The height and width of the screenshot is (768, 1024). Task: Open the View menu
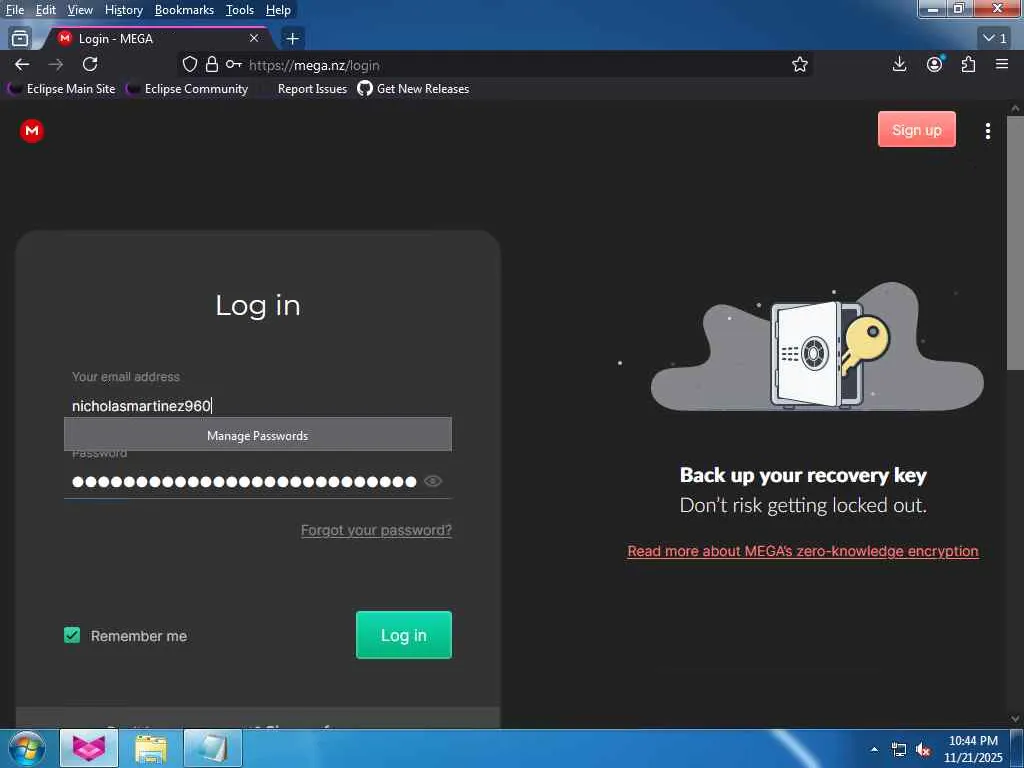tap(80, 10)
